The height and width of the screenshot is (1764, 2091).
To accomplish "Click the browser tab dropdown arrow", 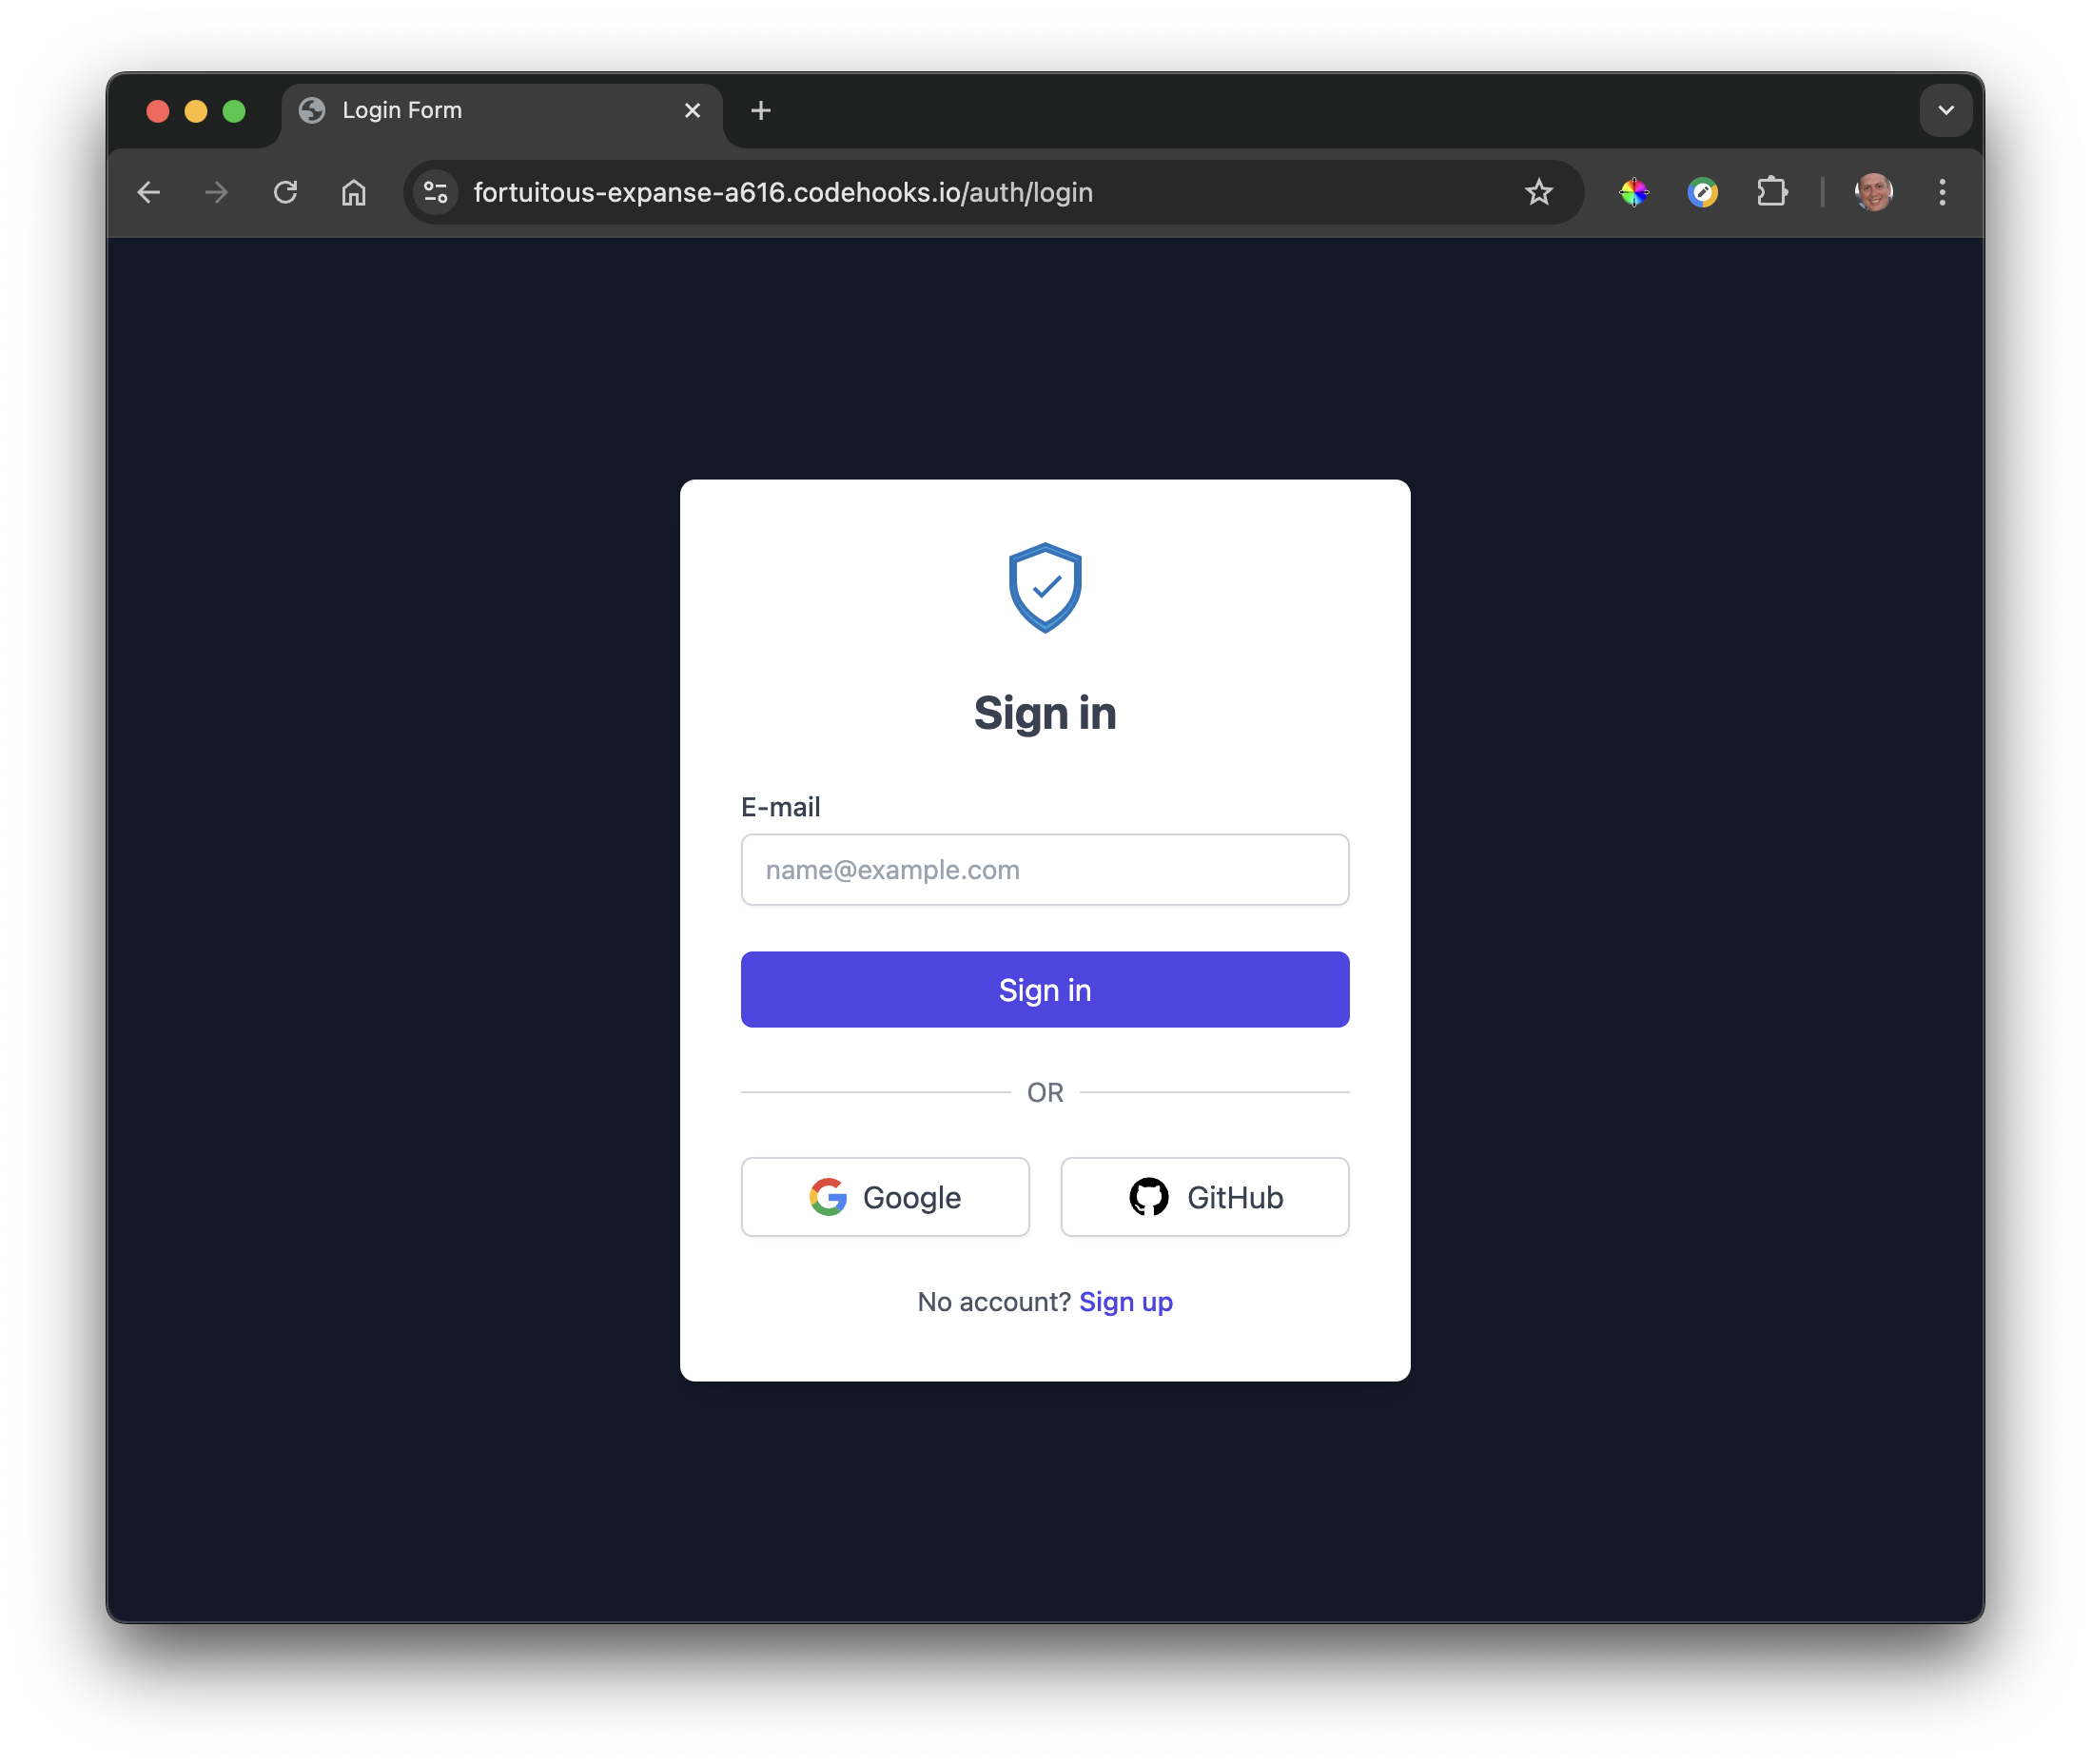I will 1947,110.
